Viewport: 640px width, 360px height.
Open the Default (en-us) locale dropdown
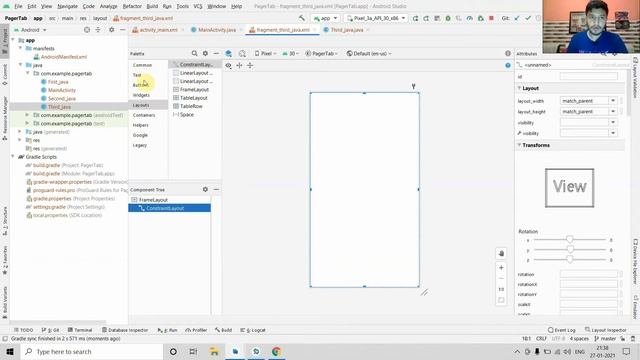coord(369,53)
